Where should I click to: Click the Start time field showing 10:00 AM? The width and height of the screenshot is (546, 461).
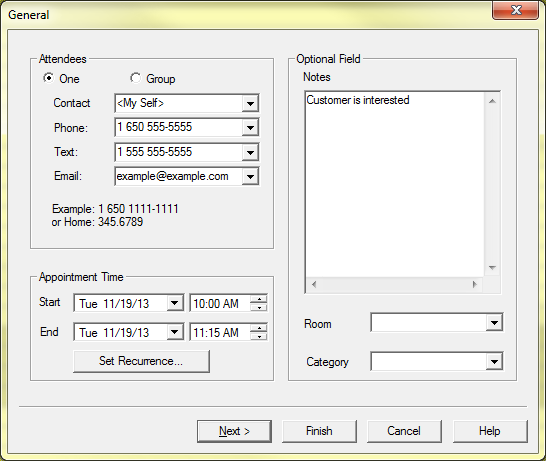pyautogui.click(x=220, y=303)
